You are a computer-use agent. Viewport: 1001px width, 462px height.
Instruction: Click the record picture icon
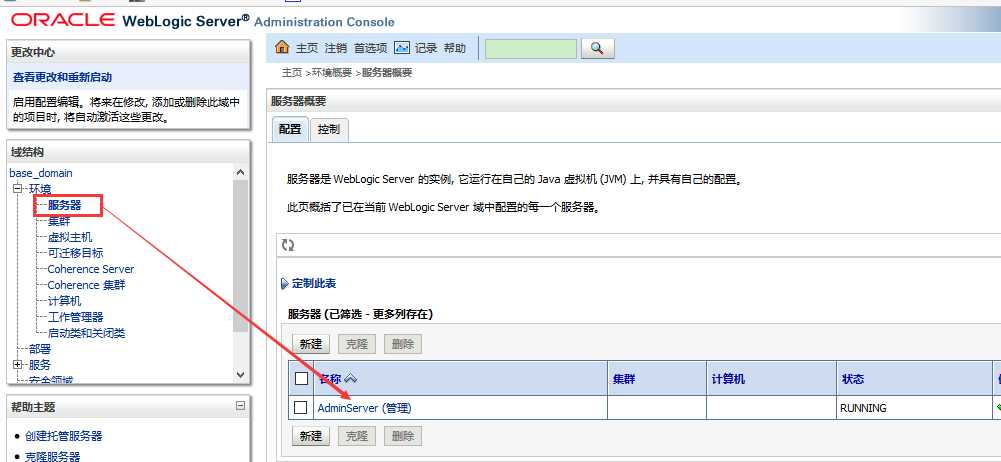(x=402, y=48)
